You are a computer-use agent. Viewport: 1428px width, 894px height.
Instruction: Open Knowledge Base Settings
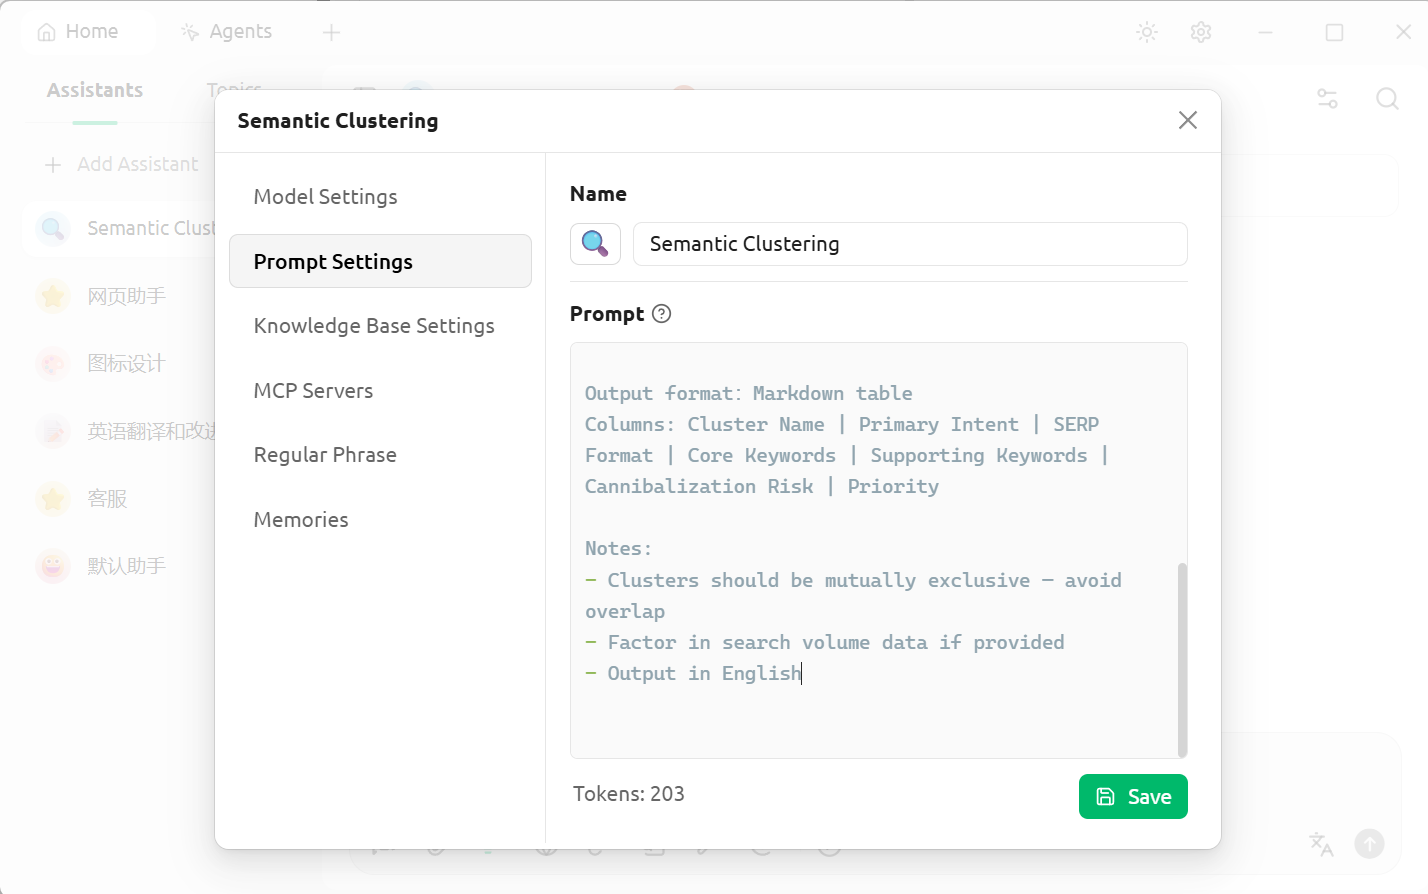(x=374, y=326)
